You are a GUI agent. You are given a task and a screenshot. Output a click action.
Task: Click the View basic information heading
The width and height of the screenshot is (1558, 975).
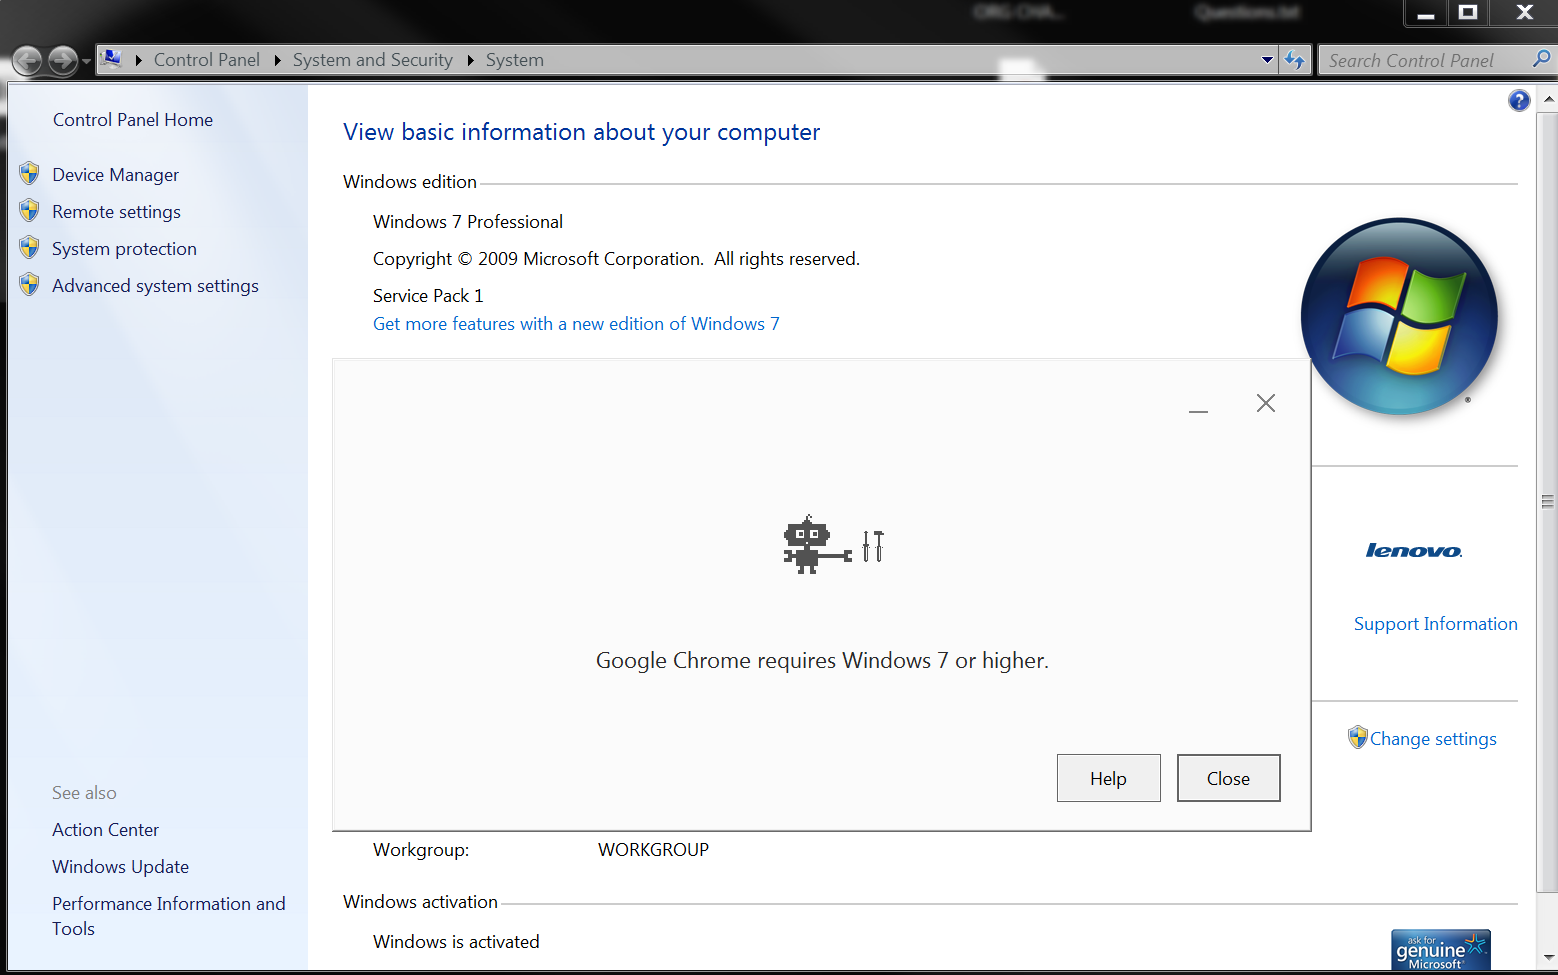[581, 132]
